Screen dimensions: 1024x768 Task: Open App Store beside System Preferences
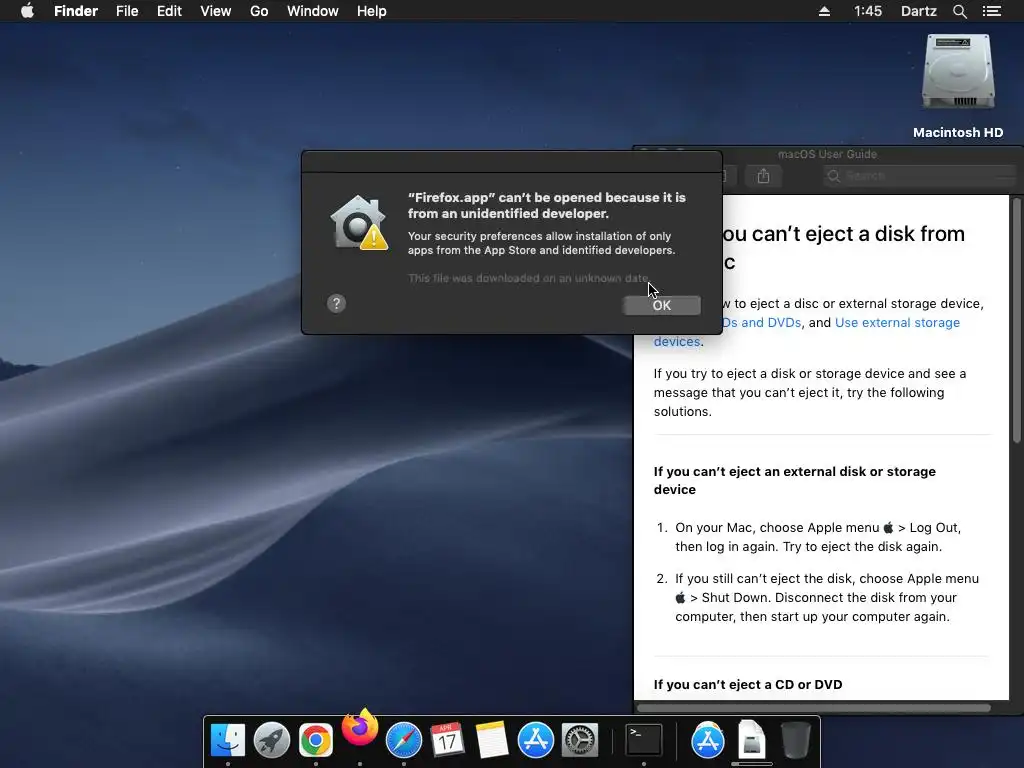pos(536,741)
